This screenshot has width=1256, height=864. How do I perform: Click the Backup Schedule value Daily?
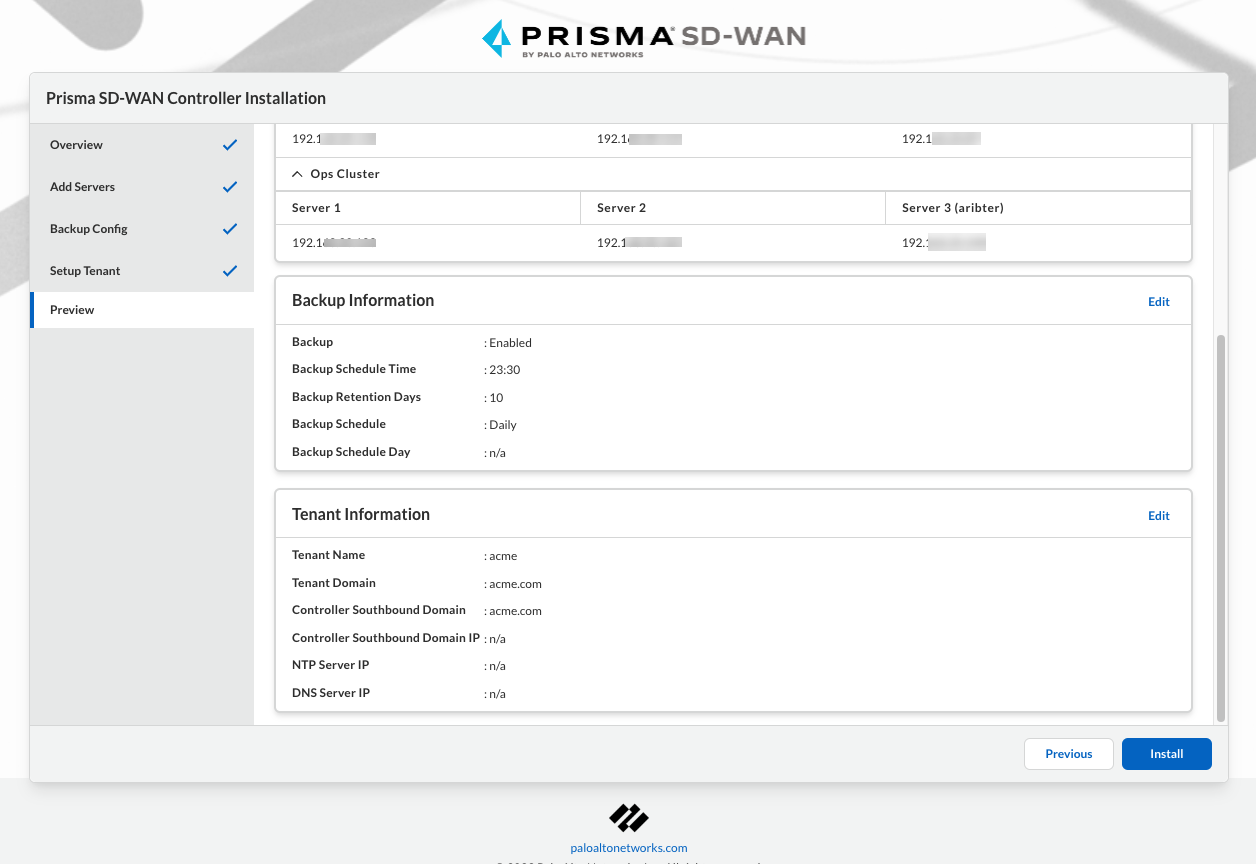click(503, 425)
